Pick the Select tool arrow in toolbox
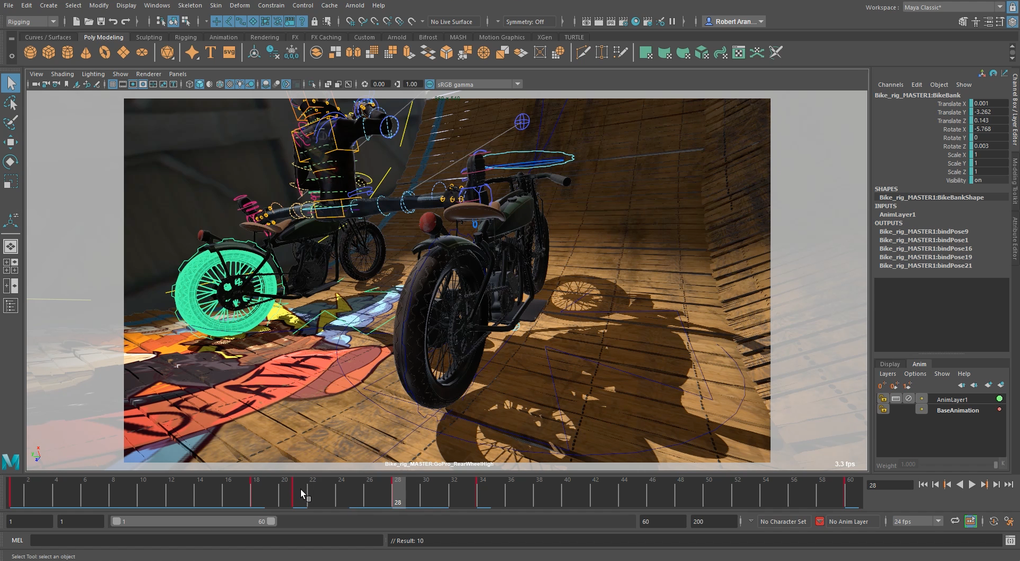The width and height of the screenshot is (1020, 561). coord(11,84)
